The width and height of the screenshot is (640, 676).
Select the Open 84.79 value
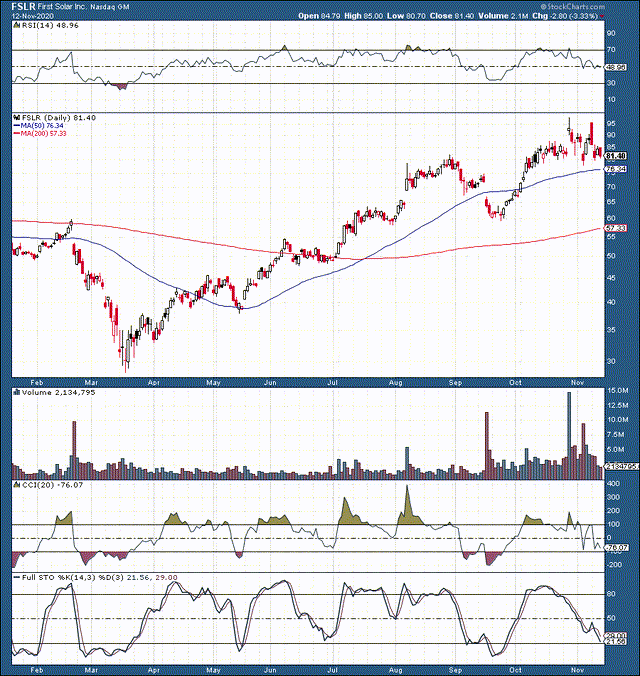click(x=319, y=16)
